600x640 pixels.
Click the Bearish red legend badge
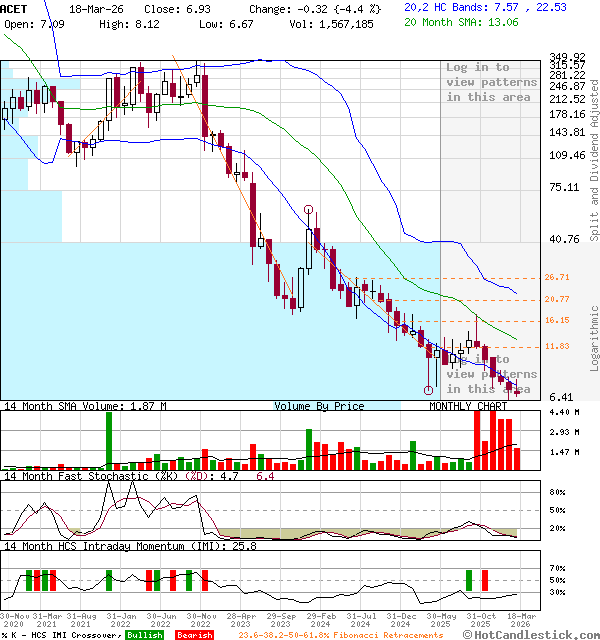pos(194,635)
